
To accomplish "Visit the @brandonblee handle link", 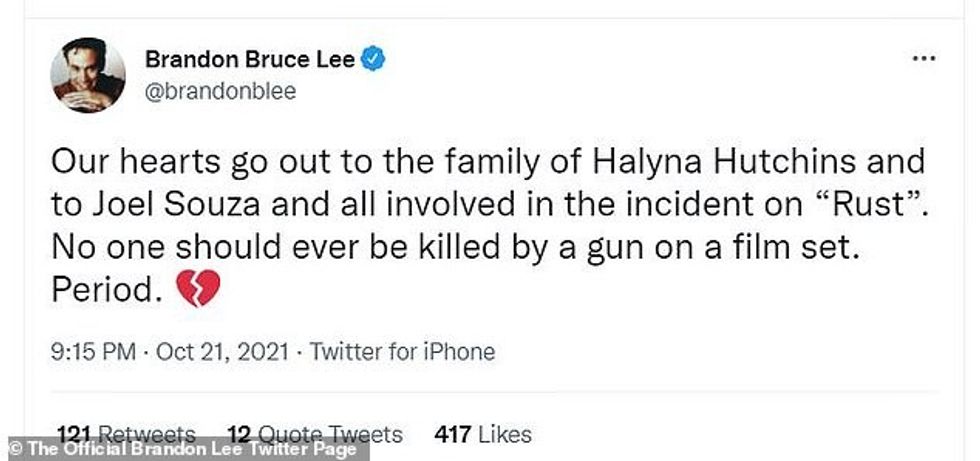I will pyautogui.click(x=220, y=91).
